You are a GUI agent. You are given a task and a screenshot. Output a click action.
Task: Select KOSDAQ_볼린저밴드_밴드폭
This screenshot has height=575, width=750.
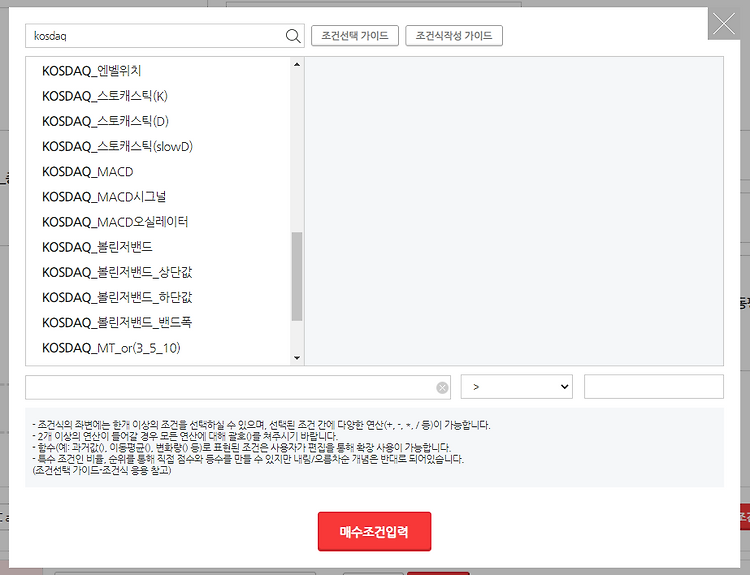pos(117,322)
